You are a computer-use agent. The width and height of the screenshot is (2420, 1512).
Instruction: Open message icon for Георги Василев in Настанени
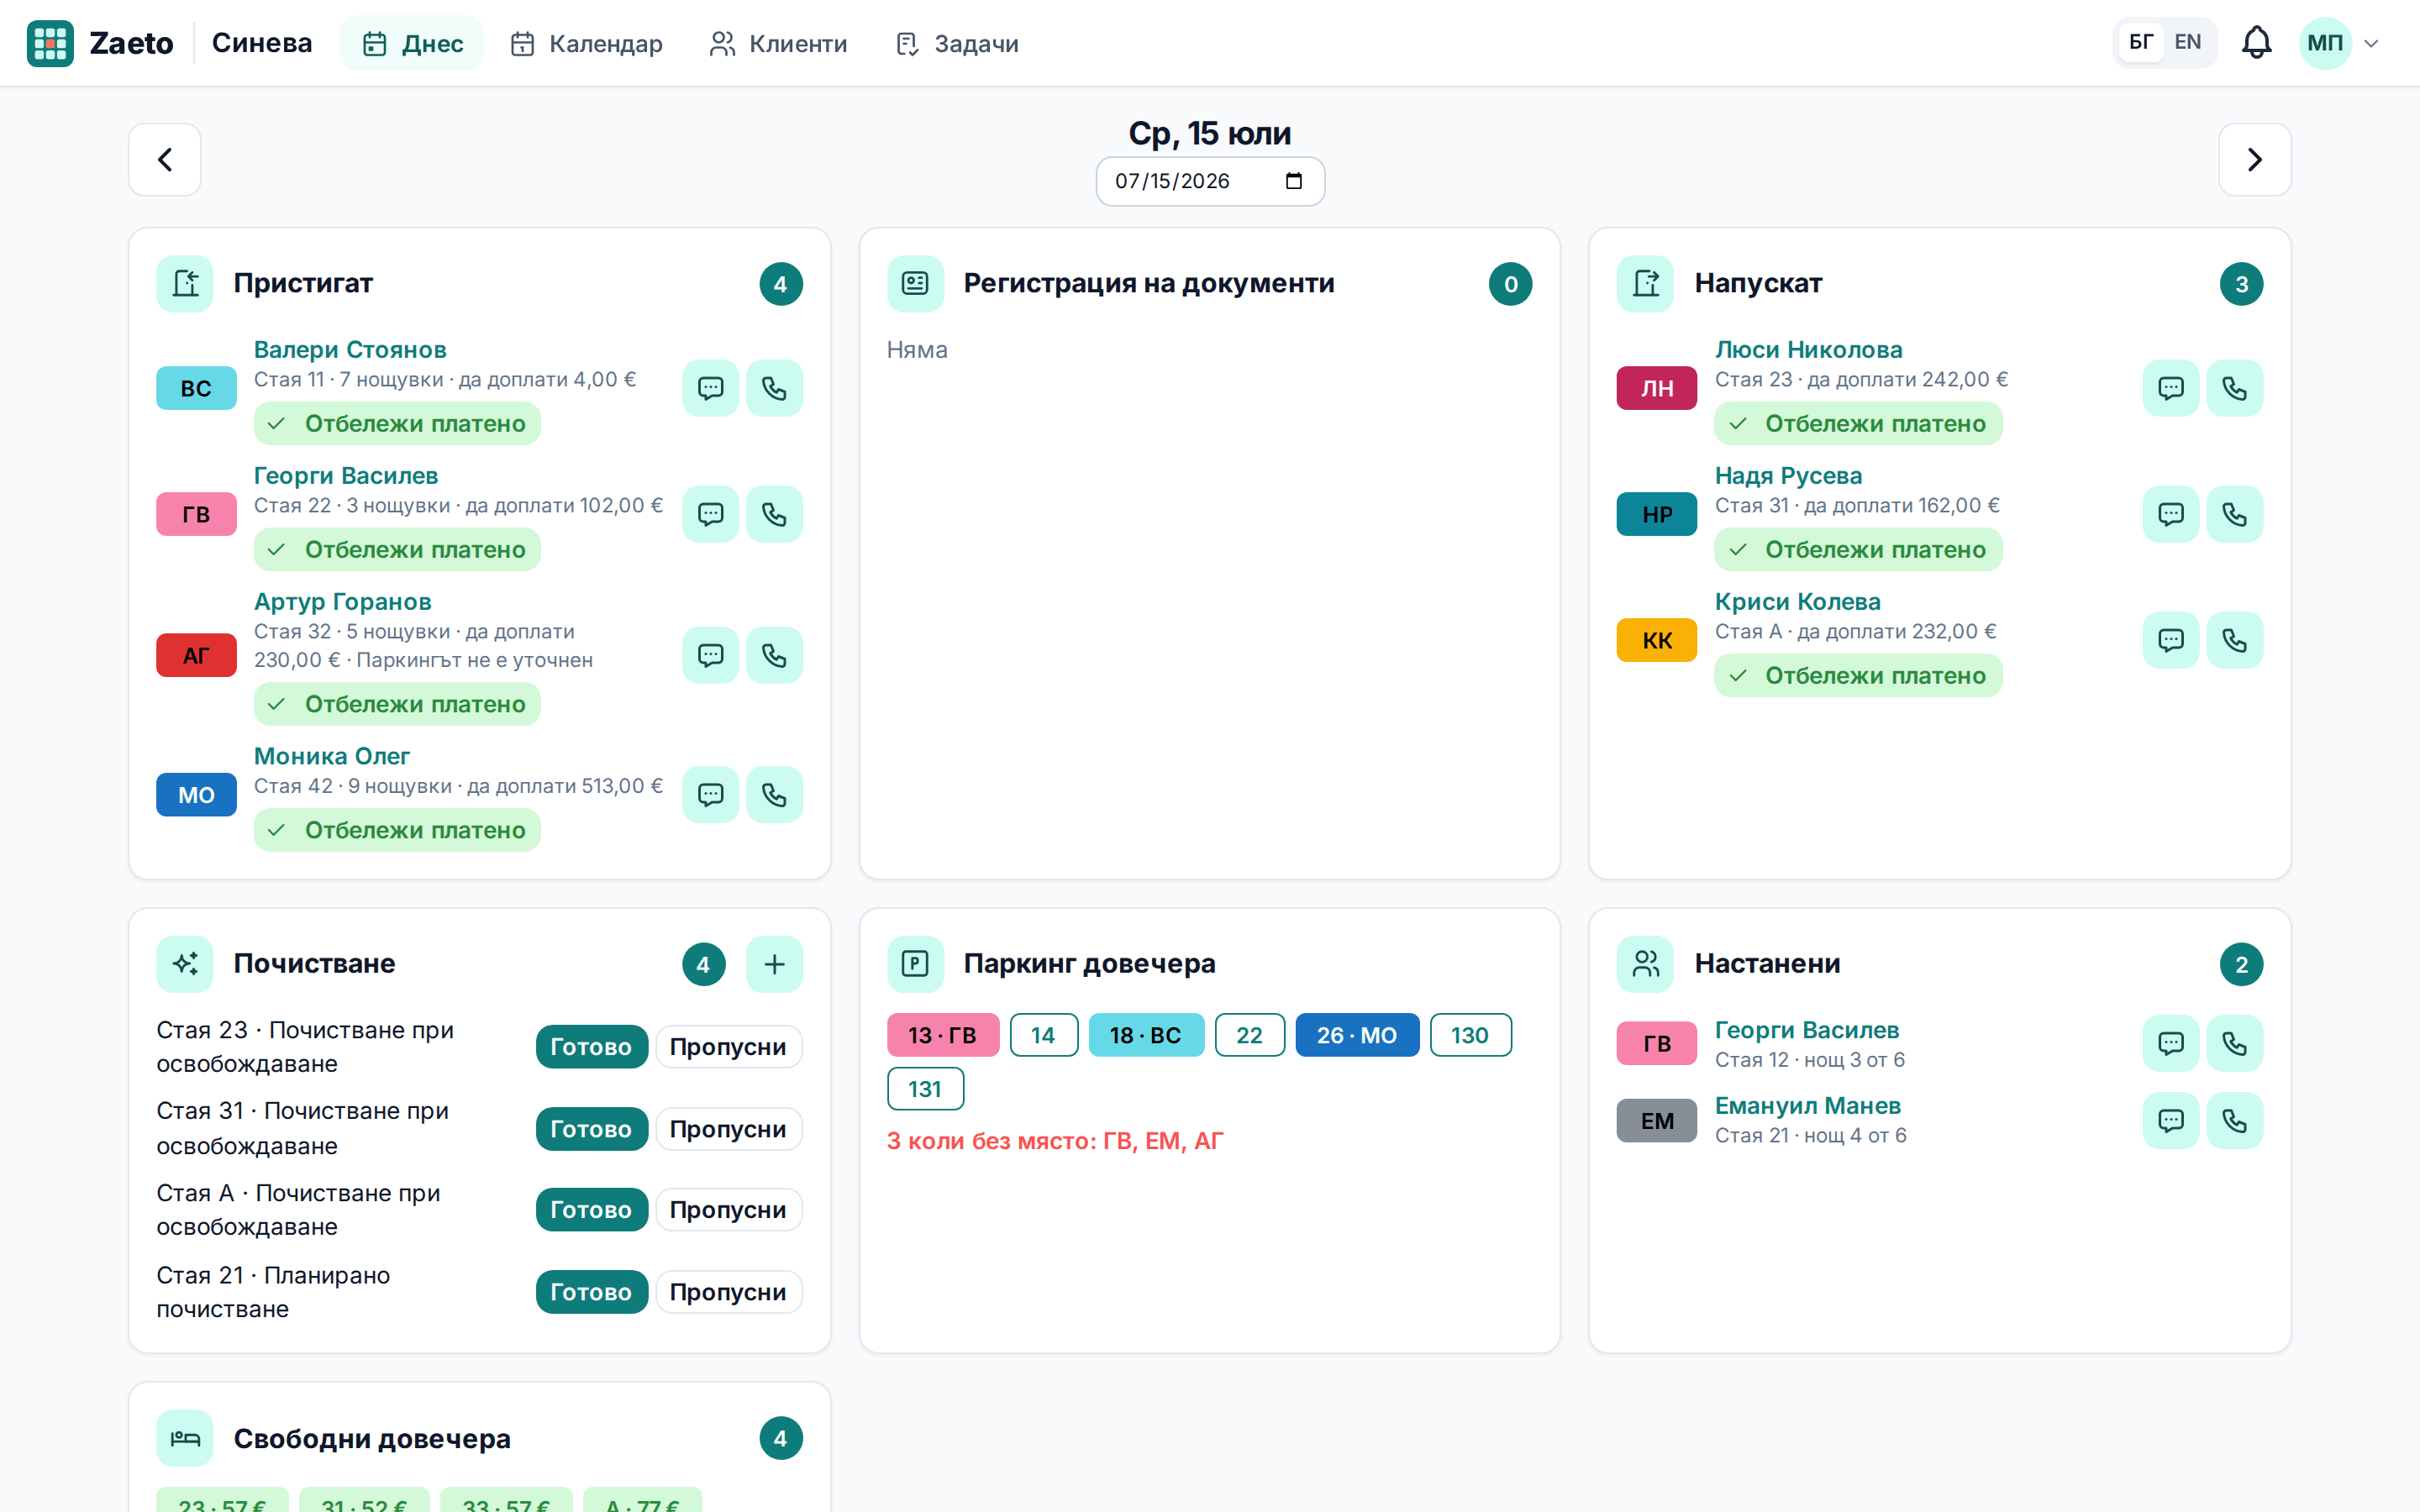(2170, 1044)
